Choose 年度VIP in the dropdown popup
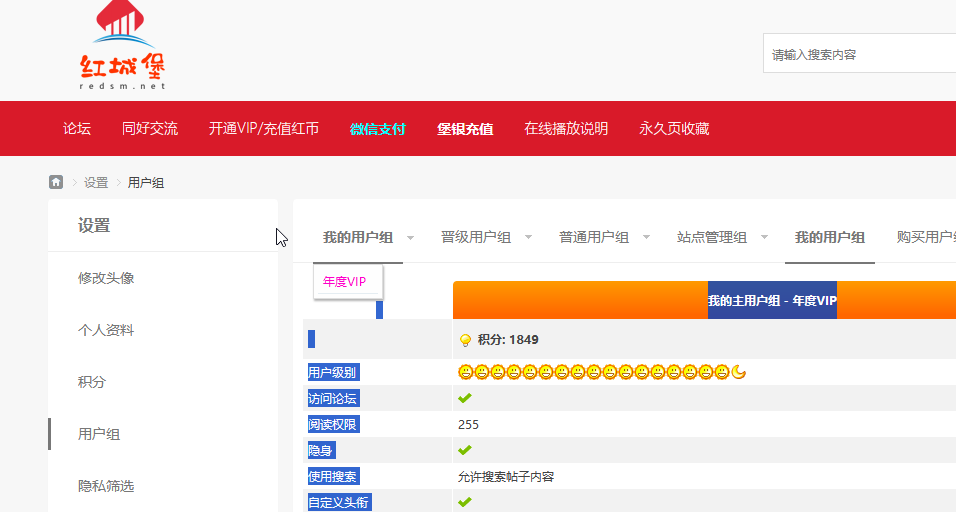956x512 pixels. 344,282
